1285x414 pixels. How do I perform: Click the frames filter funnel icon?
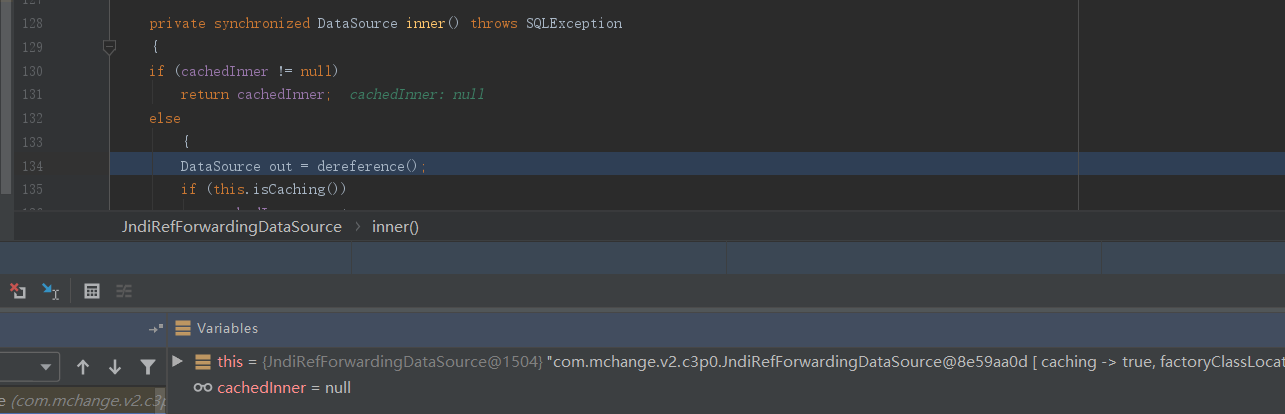pos(148,367)
